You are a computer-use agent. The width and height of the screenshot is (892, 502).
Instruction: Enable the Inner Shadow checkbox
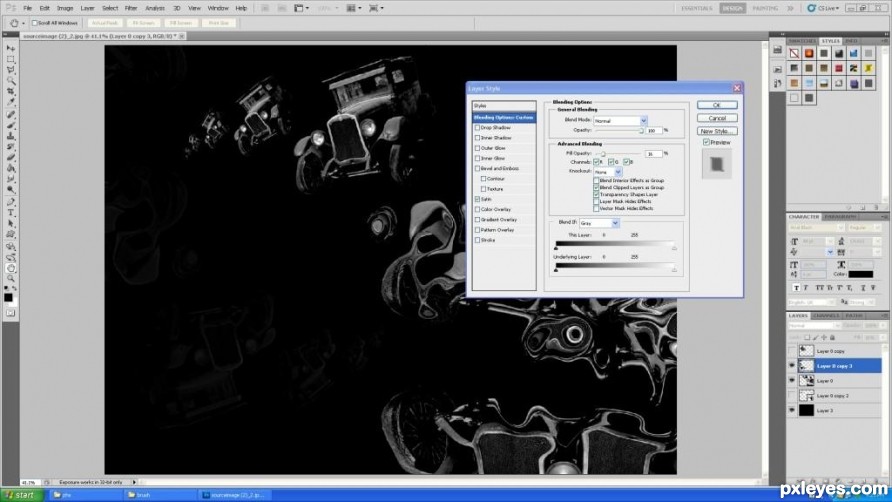(477, 138)
